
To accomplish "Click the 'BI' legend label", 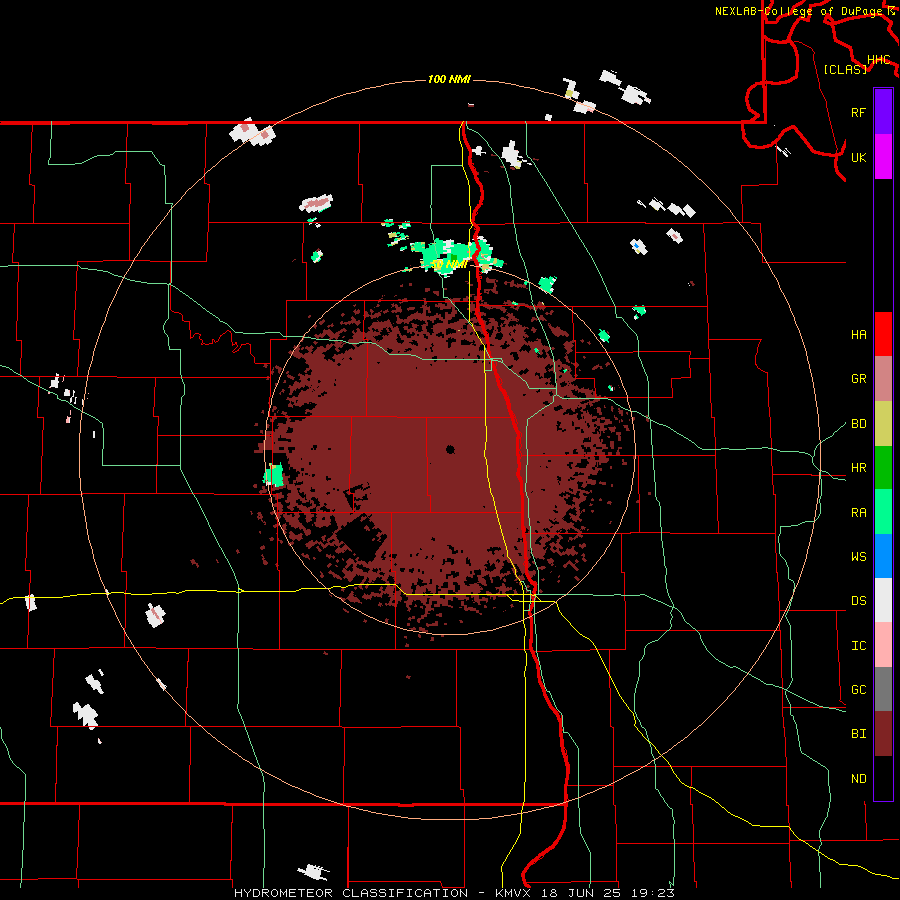I will coord(858,734).
